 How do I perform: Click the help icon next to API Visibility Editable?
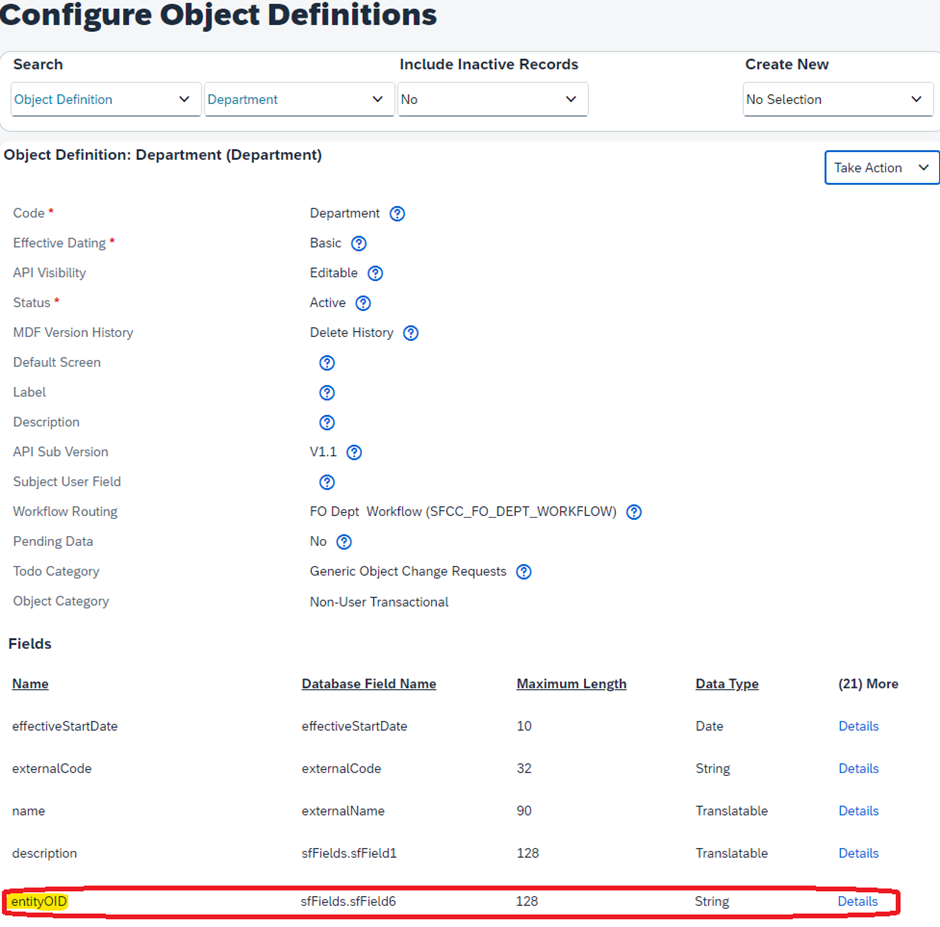pos(375,273)
